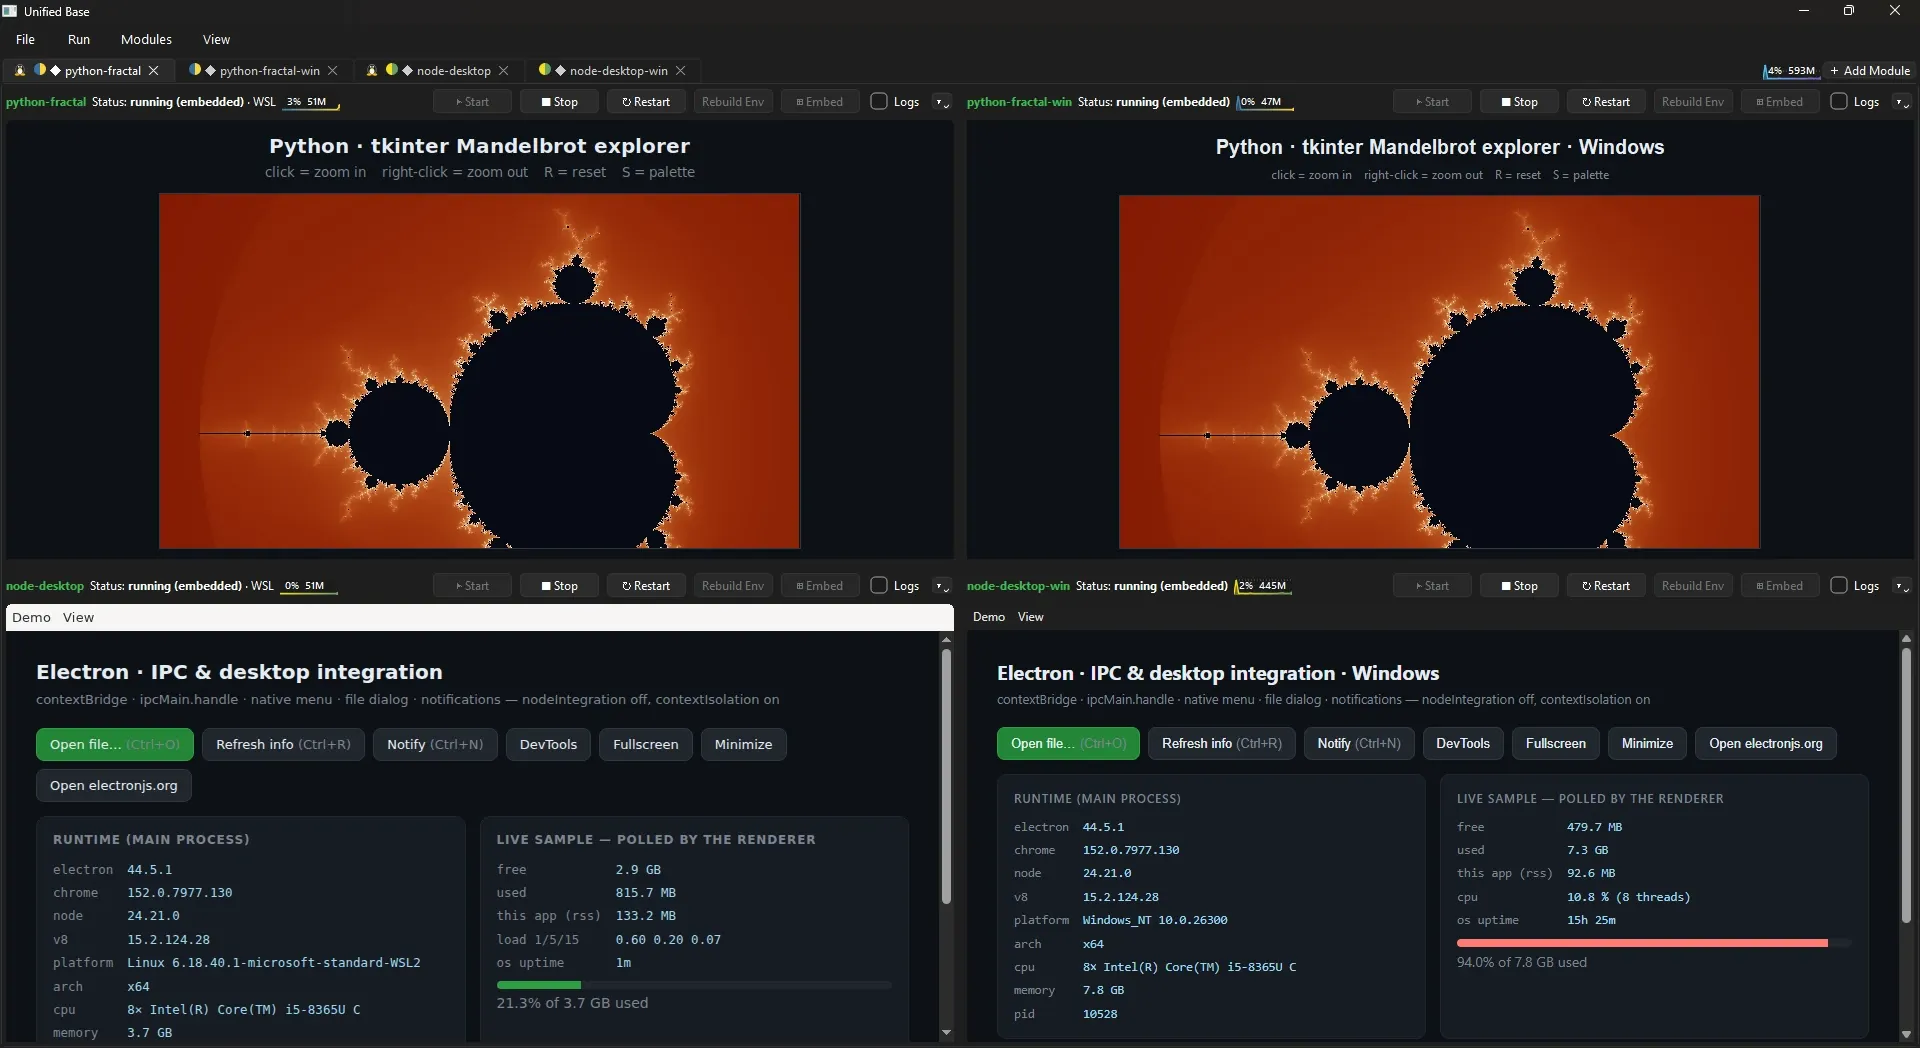Click Embed in the node-desktop toolbar
Viewport: 1920px width, 1048px height.
[x=820, y=586]
